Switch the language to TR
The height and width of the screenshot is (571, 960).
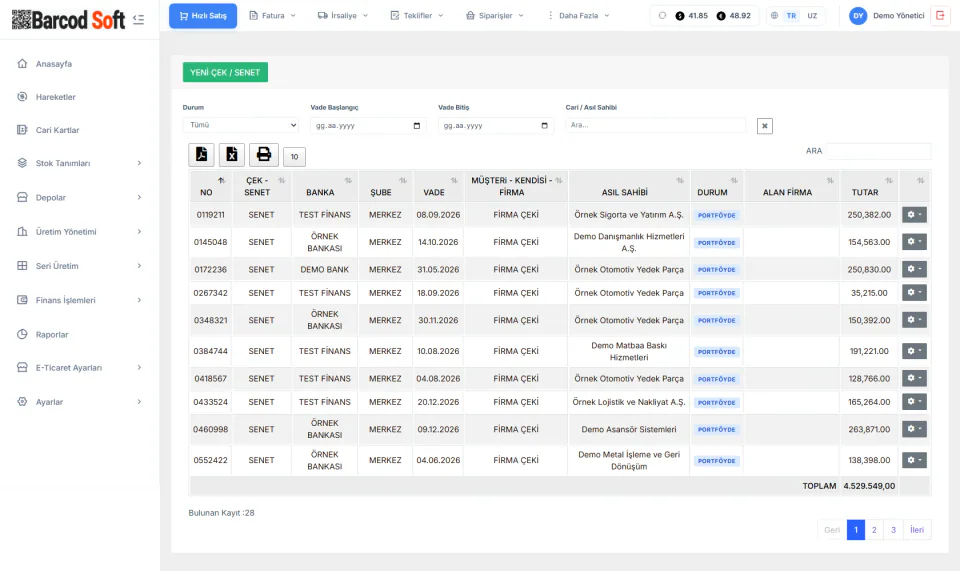[791, 16]
